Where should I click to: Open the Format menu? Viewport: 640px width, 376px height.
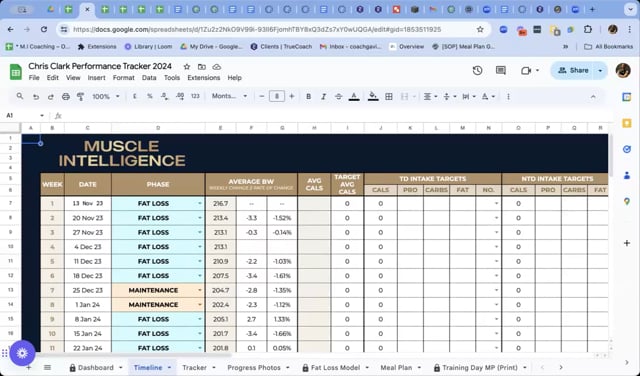124,78
